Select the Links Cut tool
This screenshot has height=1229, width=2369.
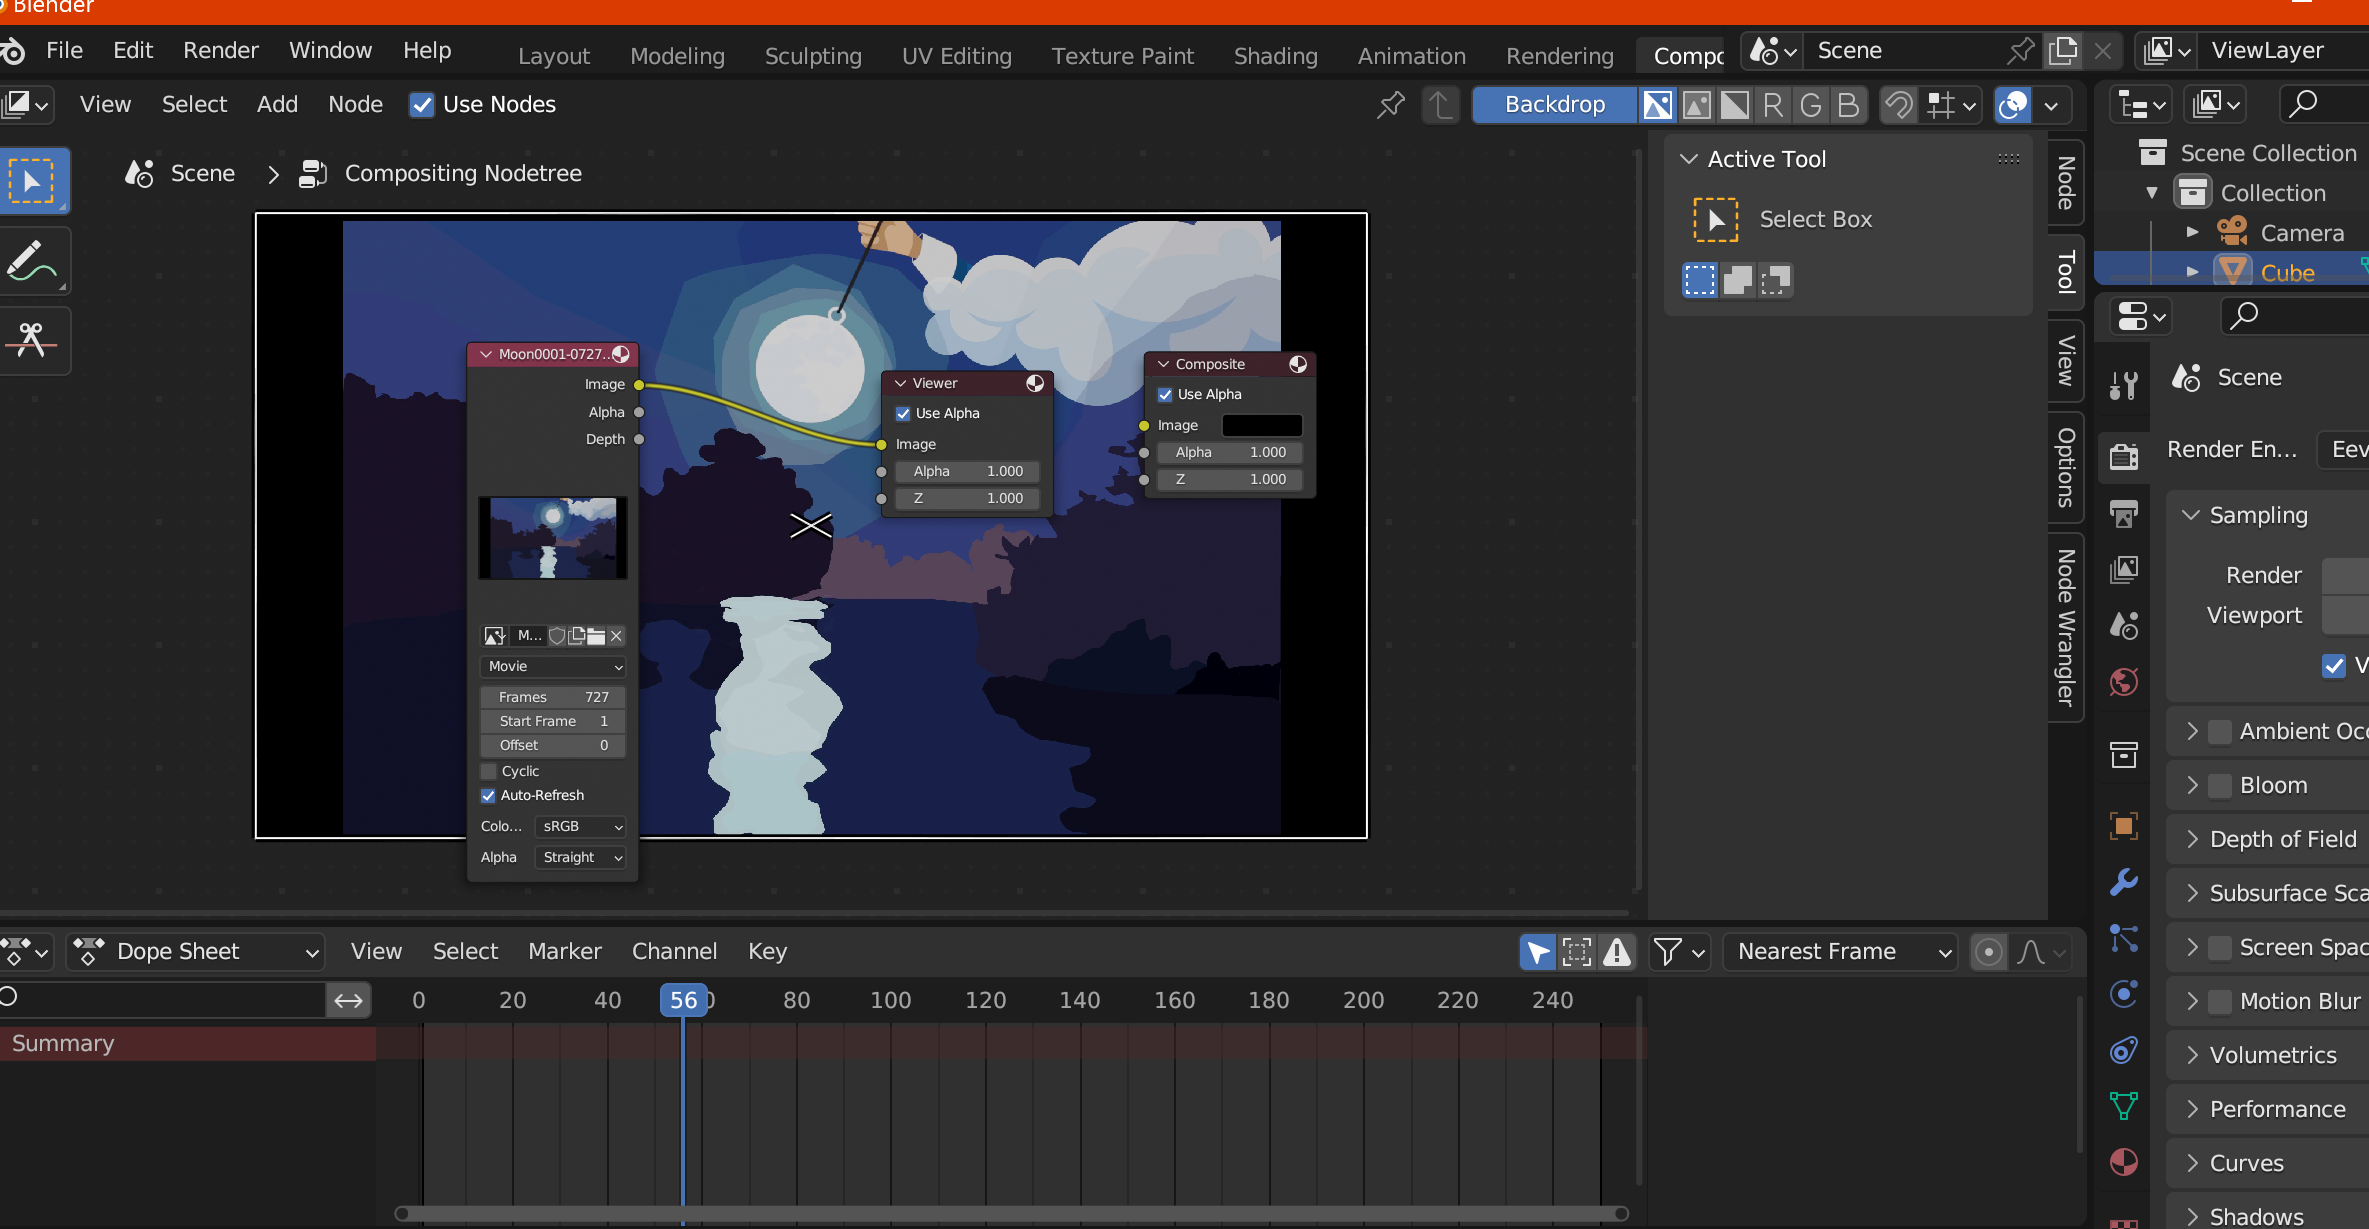[33, 341]
